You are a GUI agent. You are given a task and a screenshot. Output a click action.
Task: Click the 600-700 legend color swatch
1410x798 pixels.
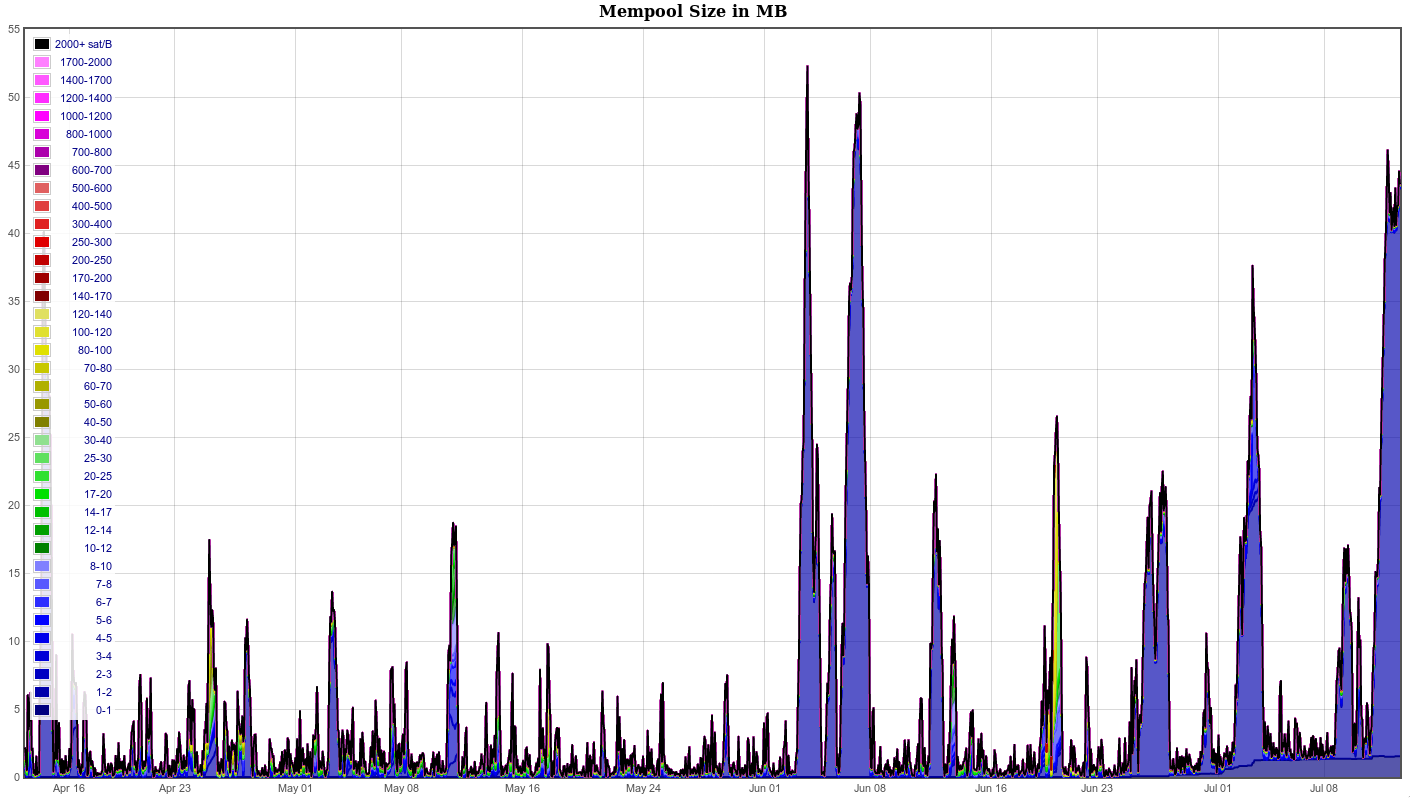(x=42, y=170)
